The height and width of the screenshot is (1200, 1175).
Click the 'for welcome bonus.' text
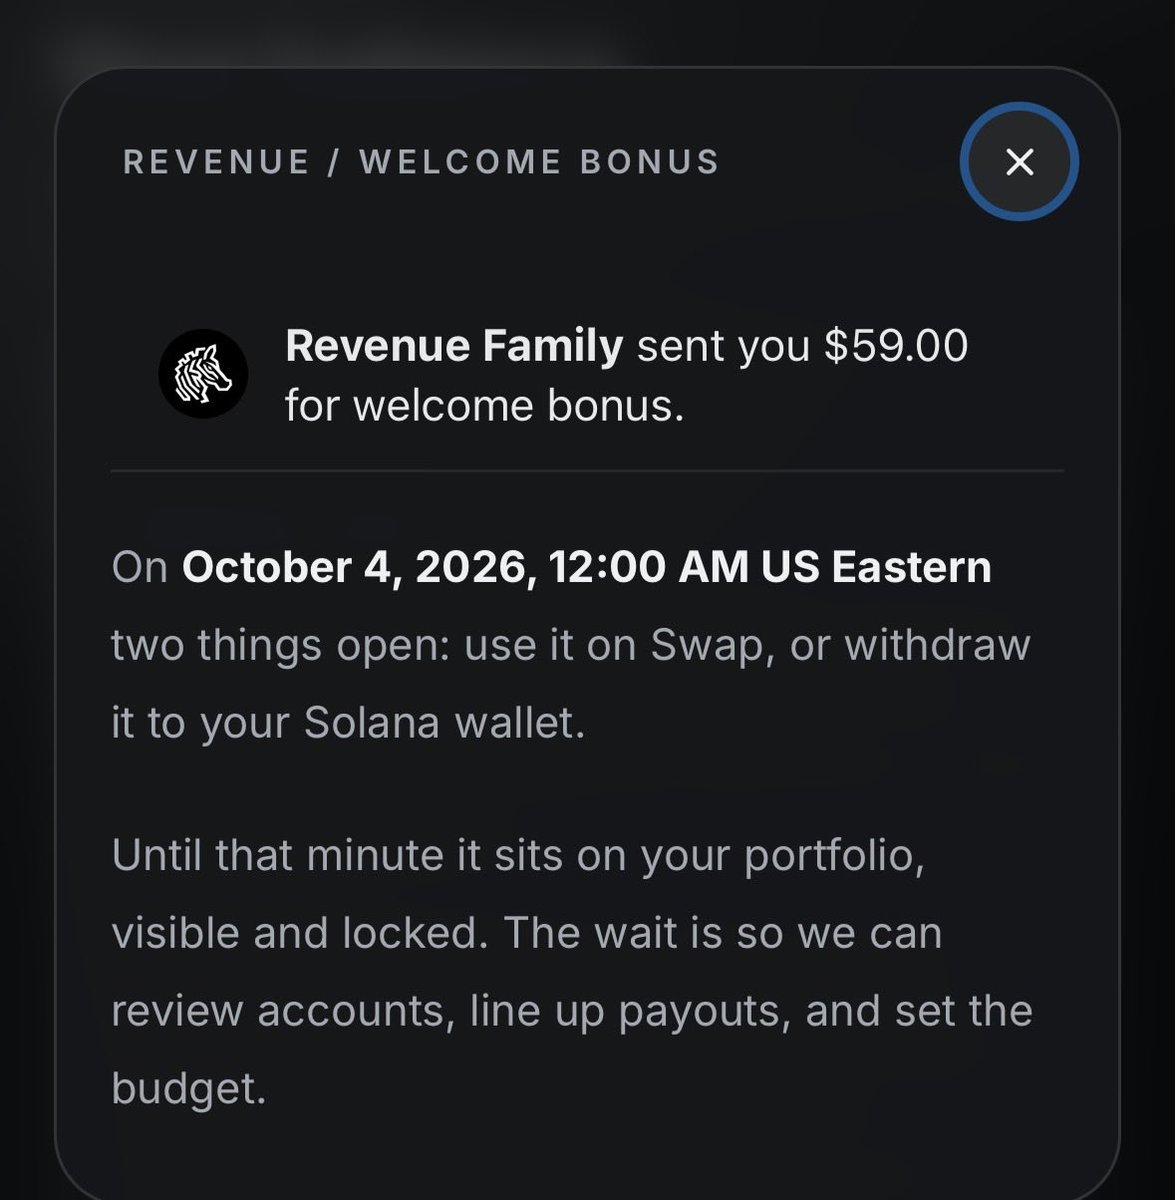tap(484, 406)
